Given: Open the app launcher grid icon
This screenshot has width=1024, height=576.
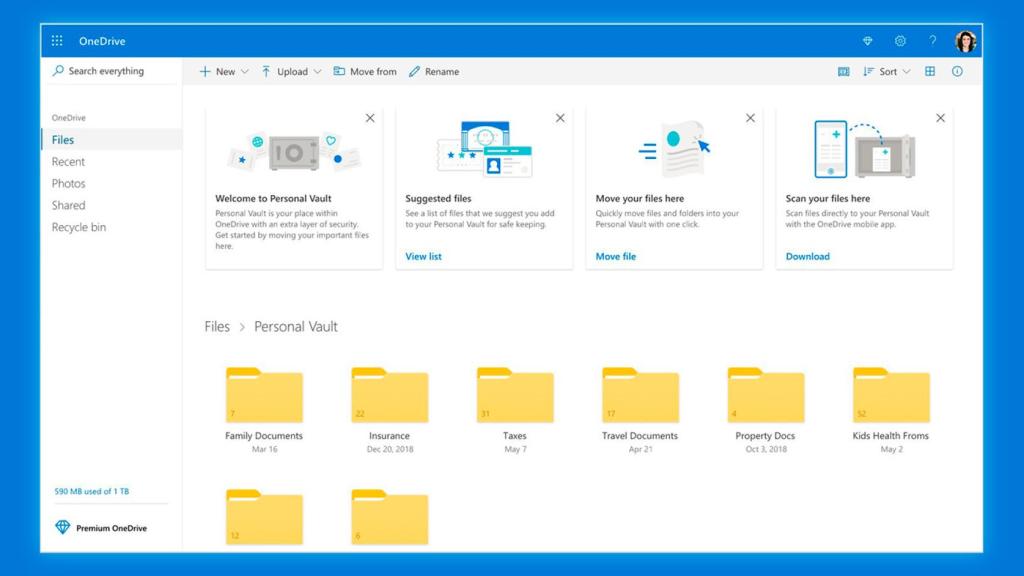Looking at the screenshot, I should pyautogui.click(x=57, y=41).
